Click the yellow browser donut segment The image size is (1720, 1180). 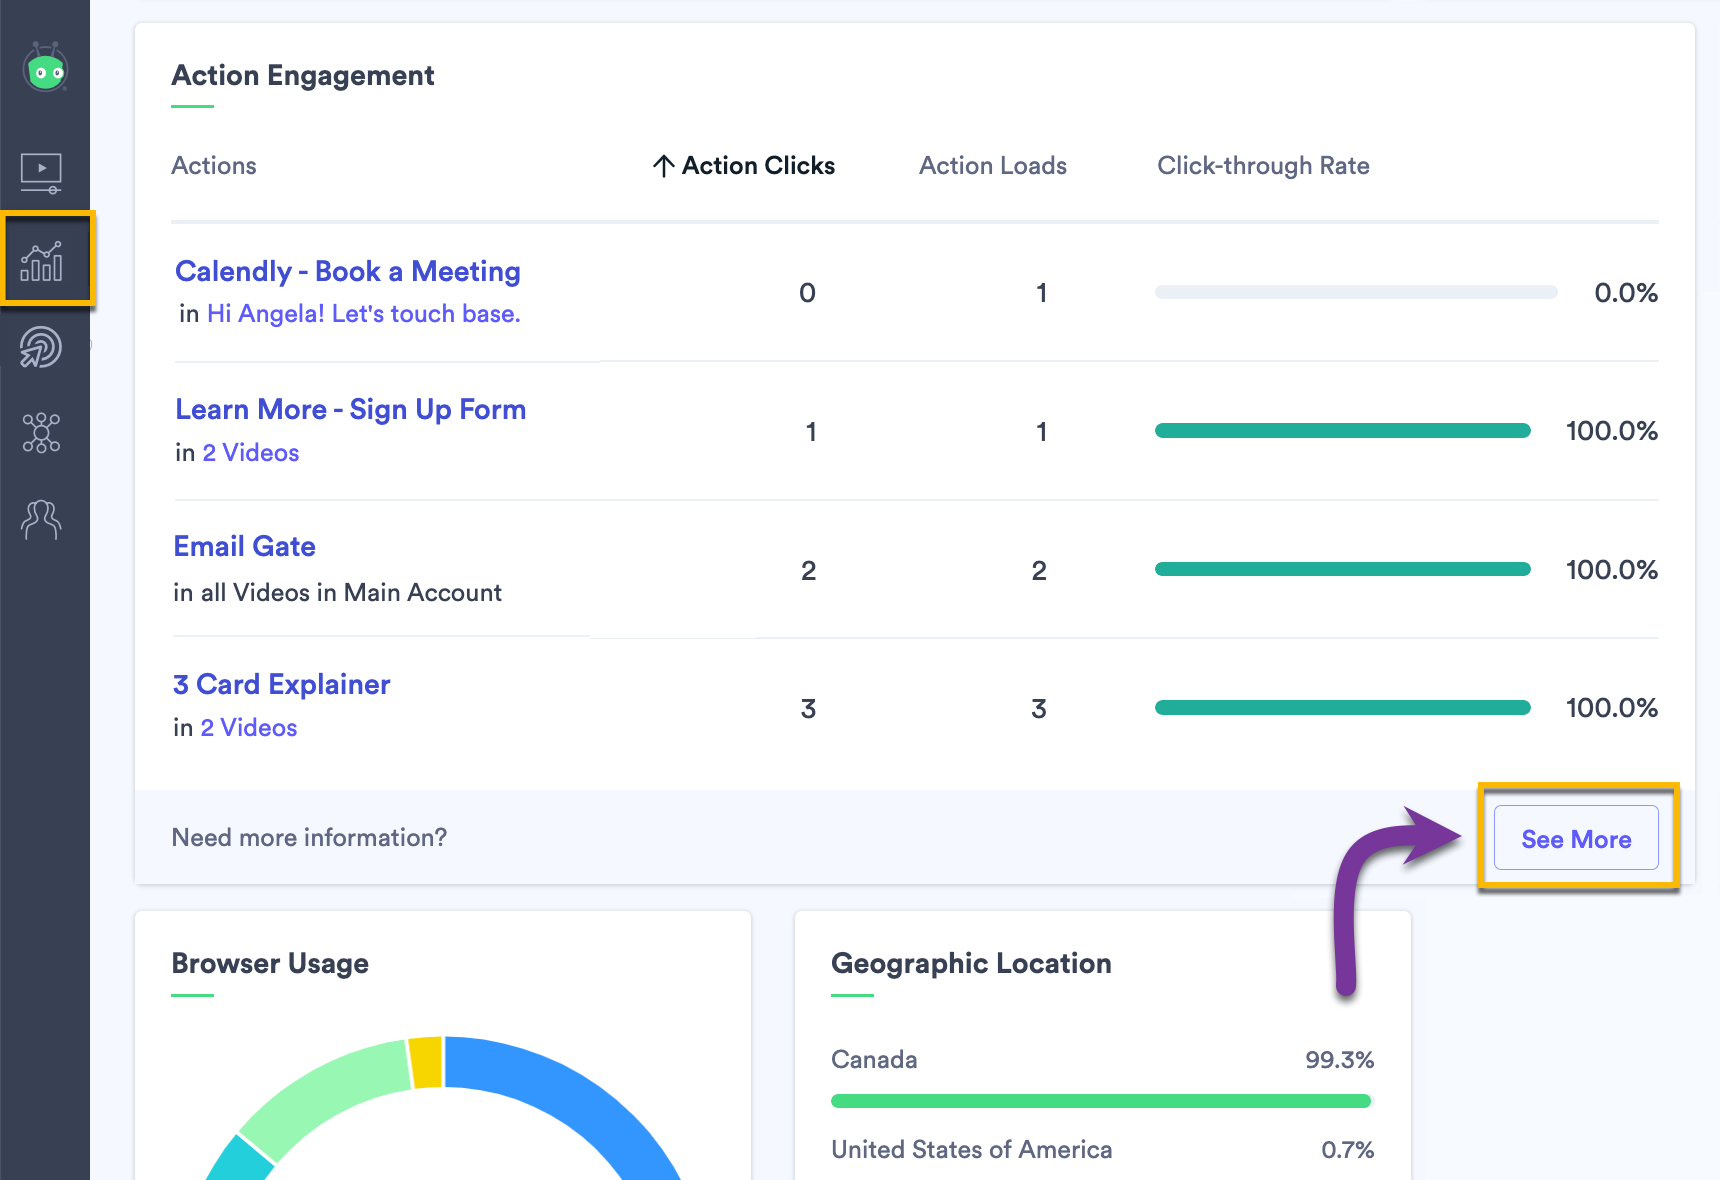tap(426, 1062)
